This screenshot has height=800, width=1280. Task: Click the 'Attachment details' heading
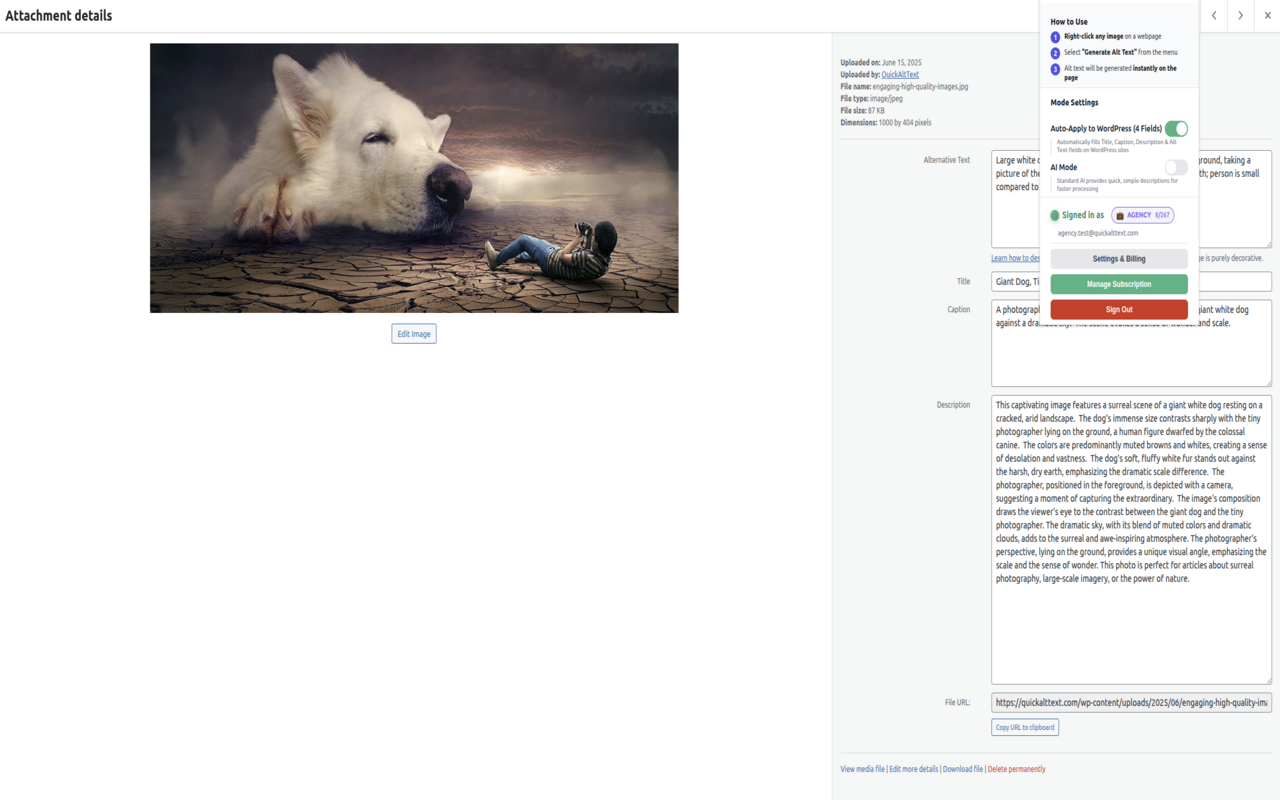pyautogui.click(x=59, y=16)
